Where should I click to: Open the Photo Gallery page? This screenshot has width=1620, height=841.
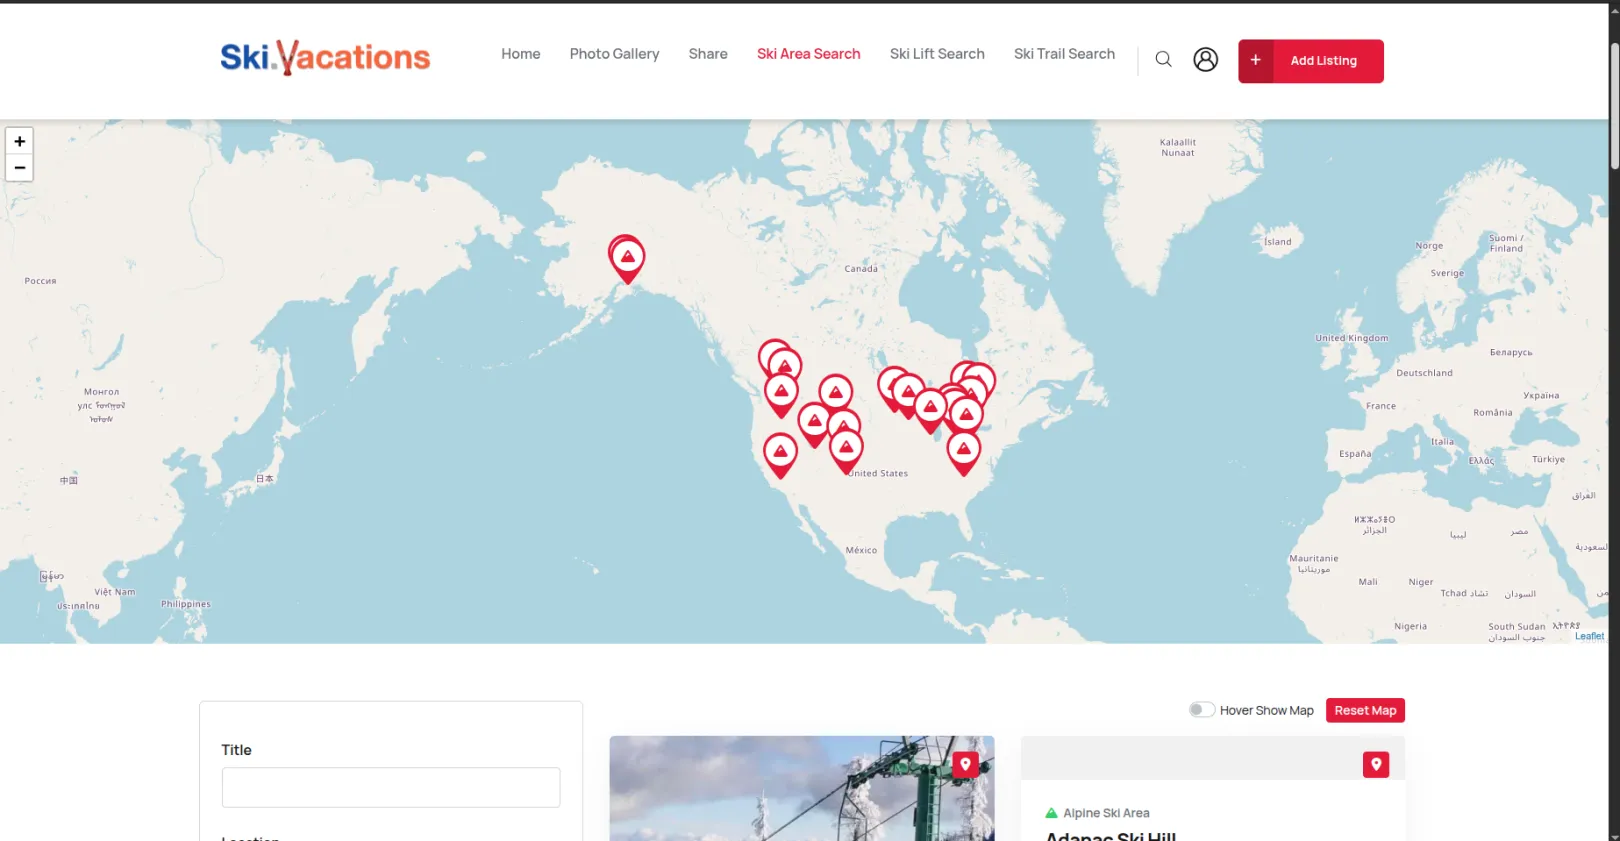[614, 54]
